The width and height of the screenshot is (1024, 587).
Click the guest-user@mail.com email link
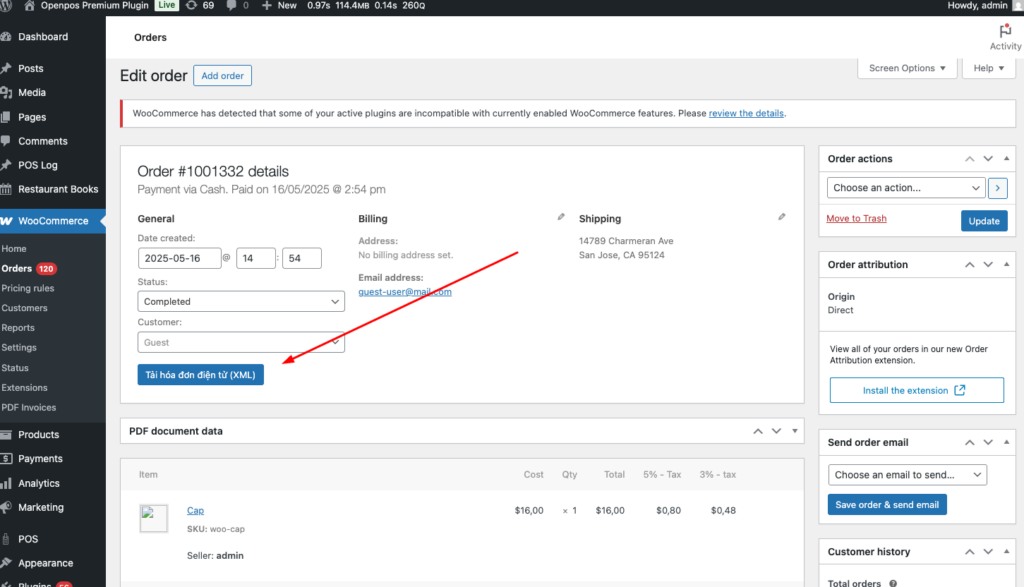click(x=405, y=292)
